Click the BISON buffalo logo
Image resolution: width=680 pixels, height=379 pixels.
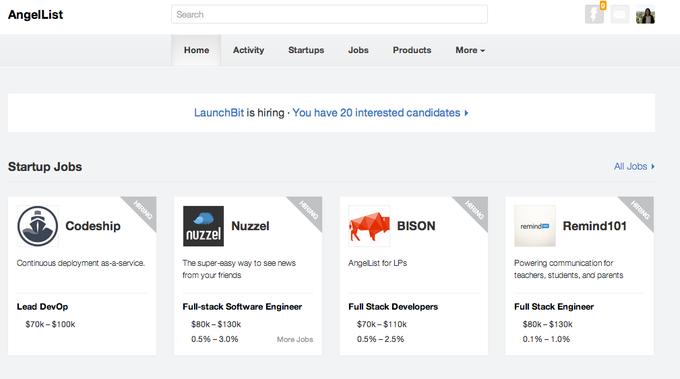pos(369,226)
